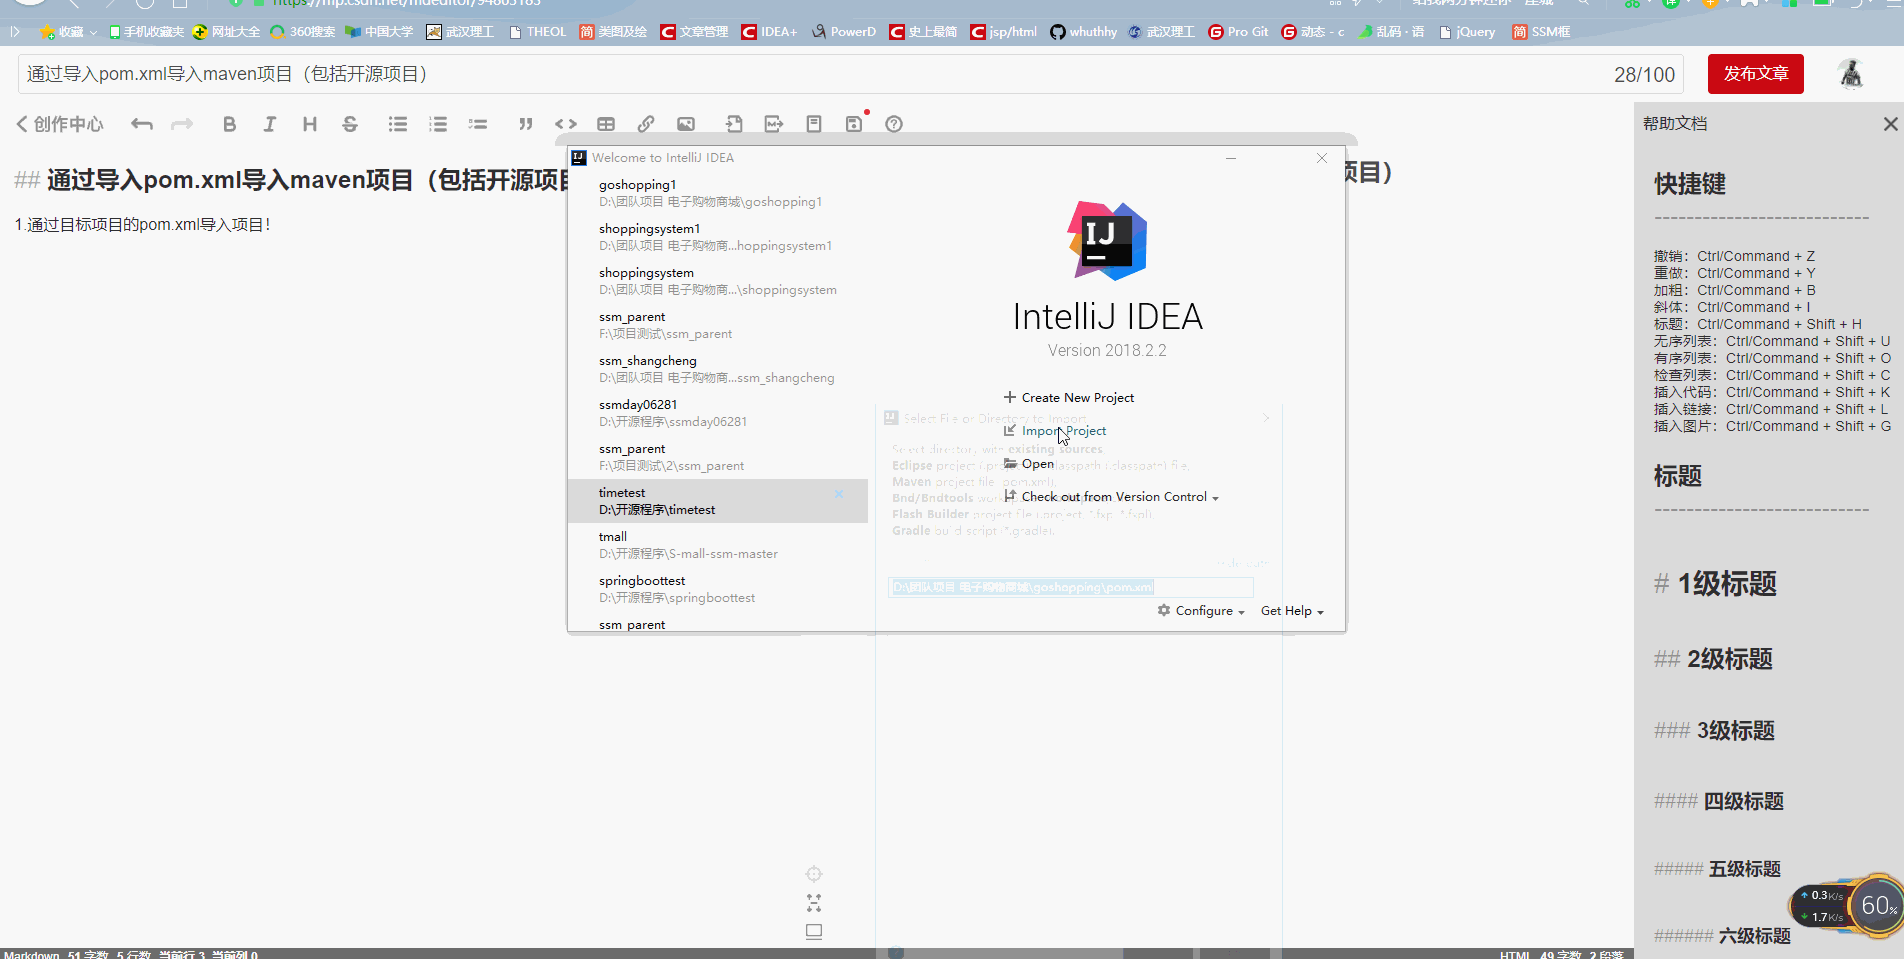
Task: Click the import document icon in toolbar
Action: [734, 124]
